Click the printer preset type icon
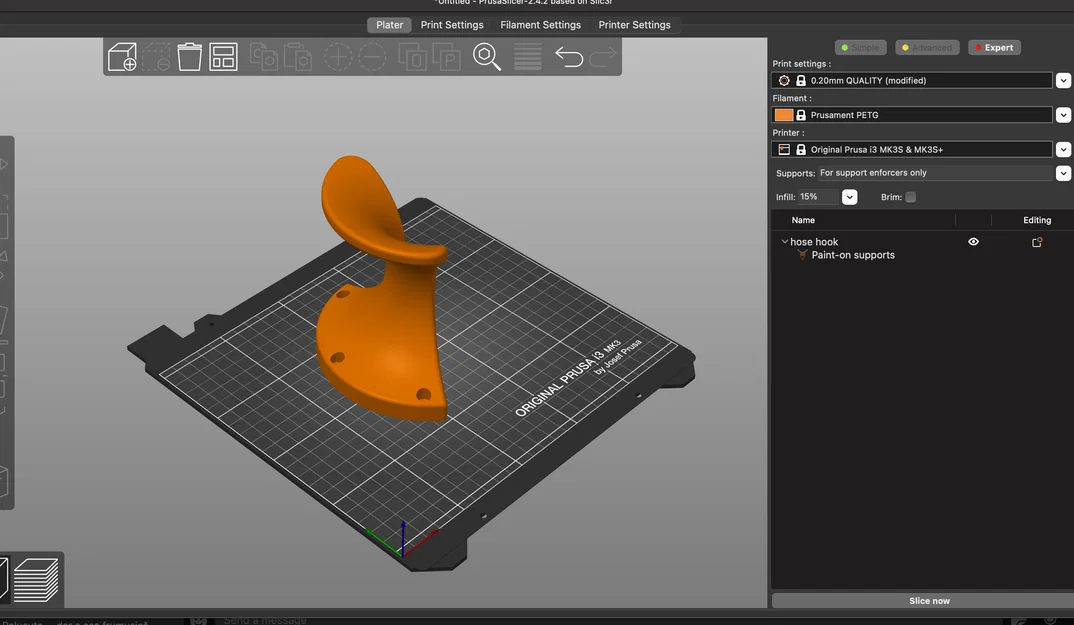 pos(784,149)
